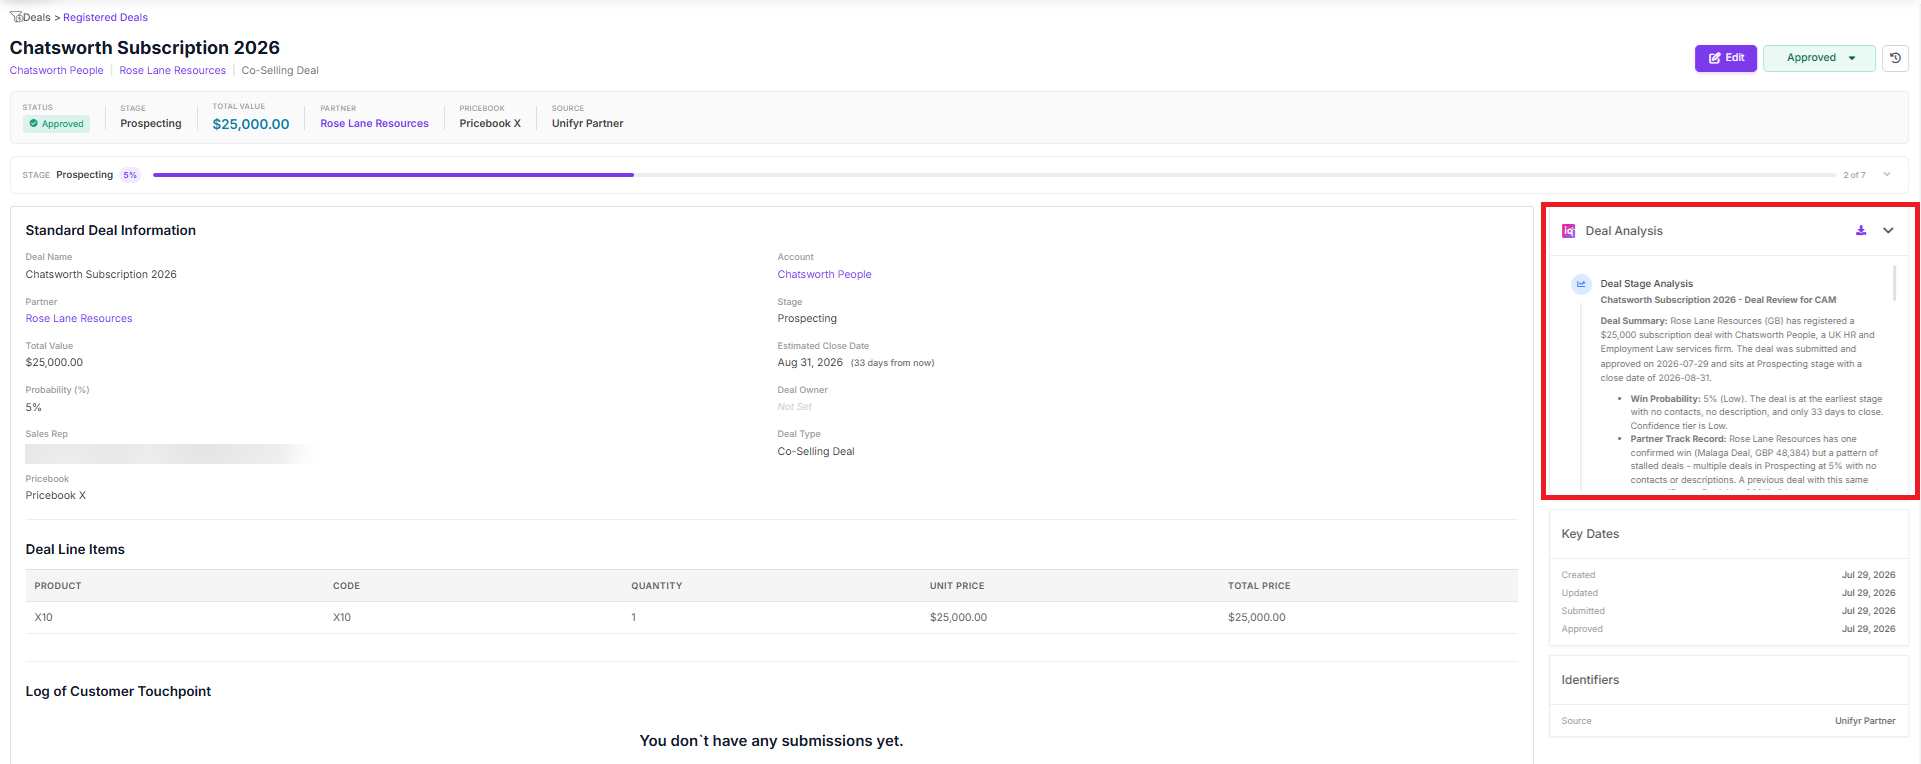Click the 5% stage percentage badge
This screenshot has height=764, width=1921.
130,175
